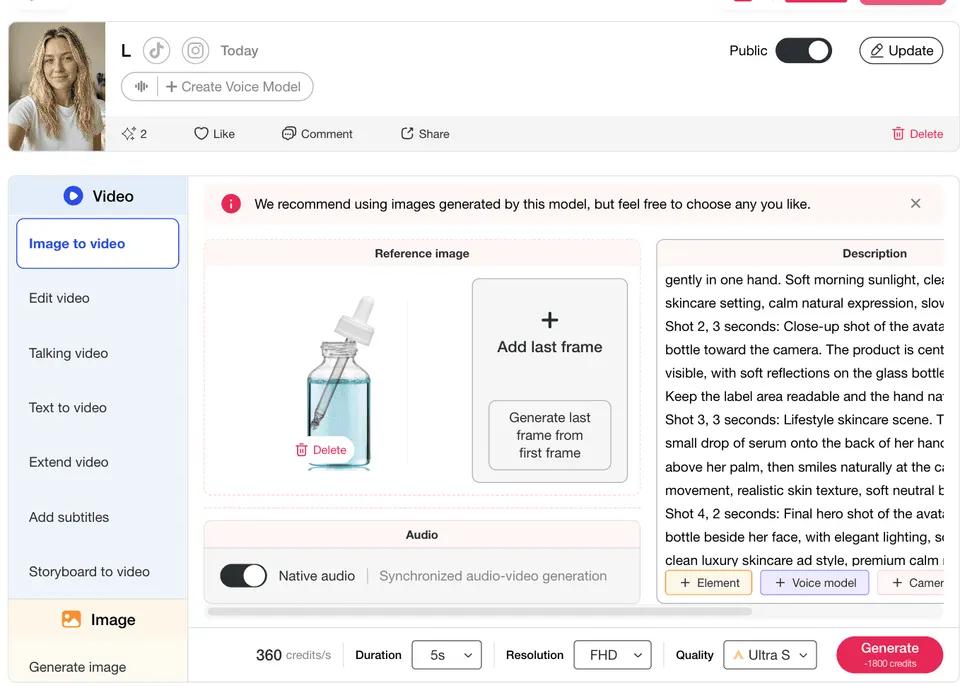Click the red info icon in the recommendation banner

[x=231, y=204]
